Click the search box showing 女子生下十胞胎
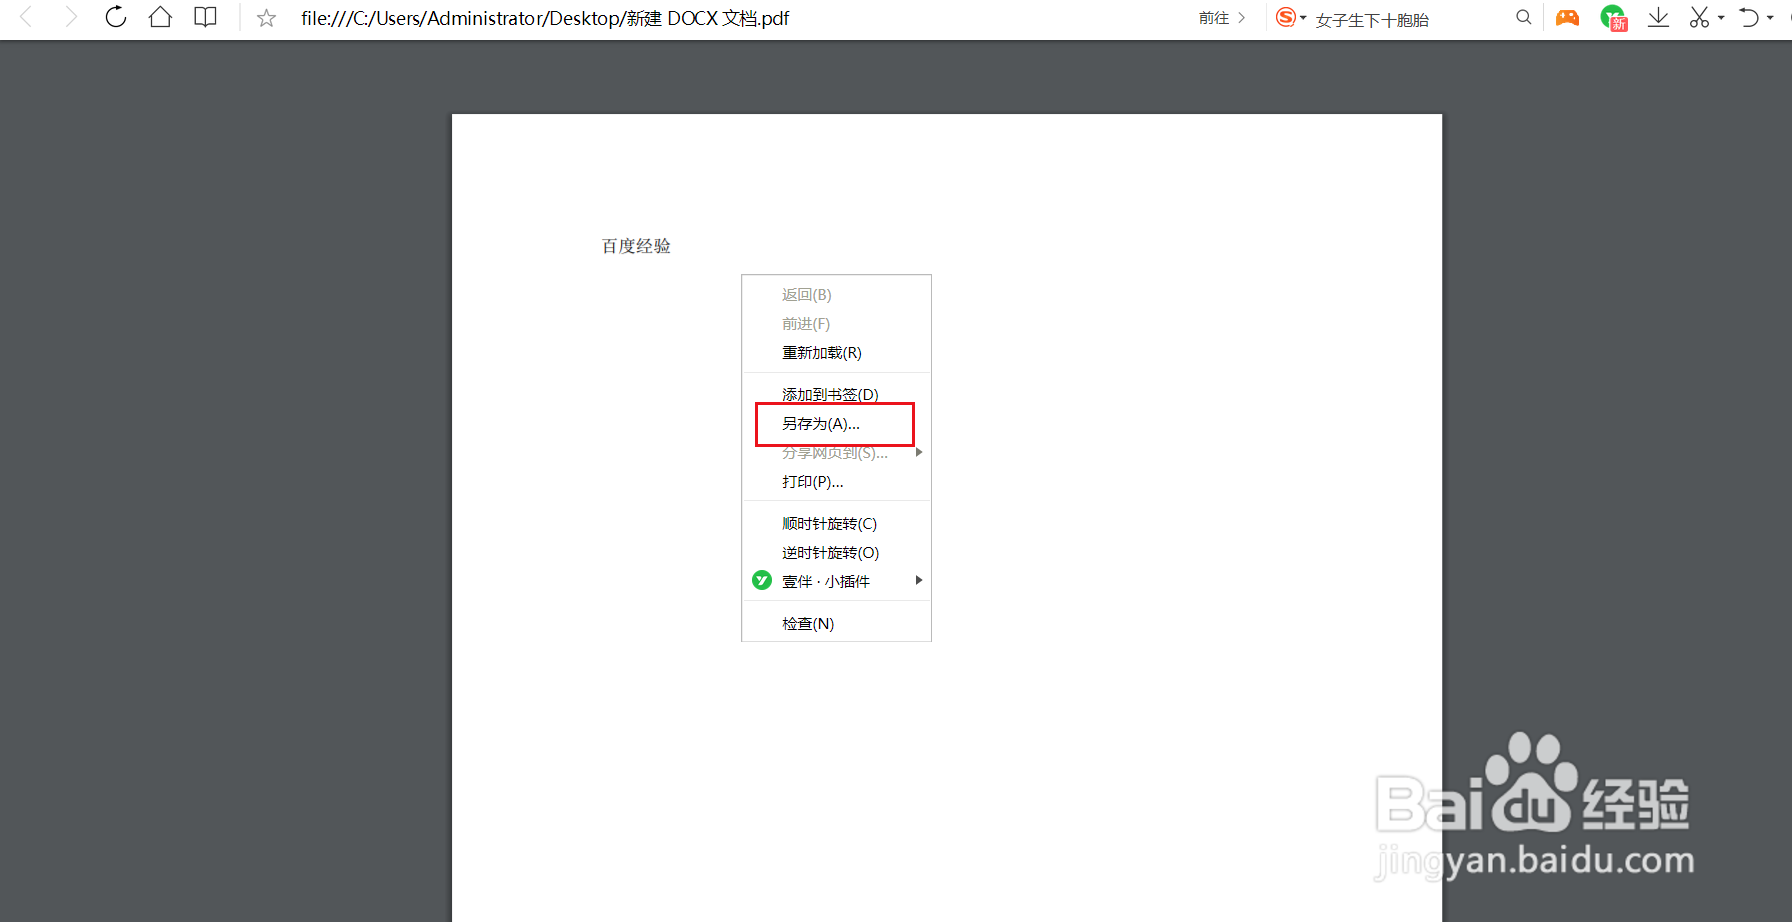Image resolution: width=1792 pixels, height=922 pixels. (1372, 20)
